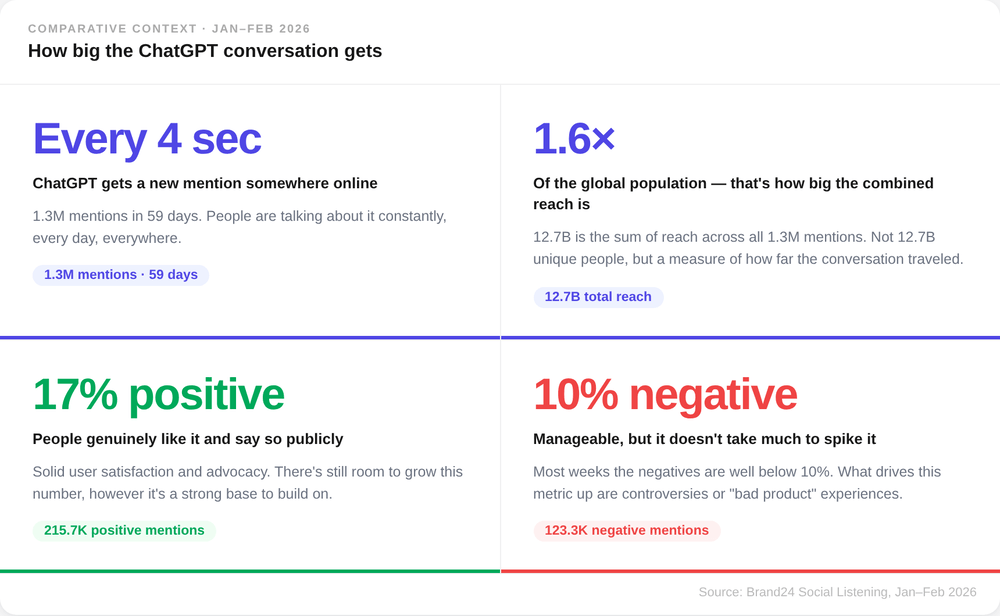Viewport: 1000px width, 616px height.
Task: Click the Brand24 Social Listening source credit
Action: coord(837,592)
